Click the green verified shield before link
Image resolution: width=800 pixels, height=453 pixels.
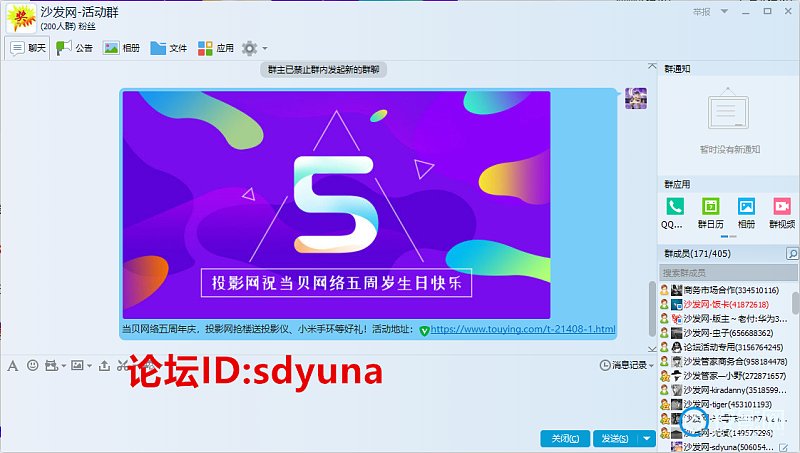(x=424, y=331)
